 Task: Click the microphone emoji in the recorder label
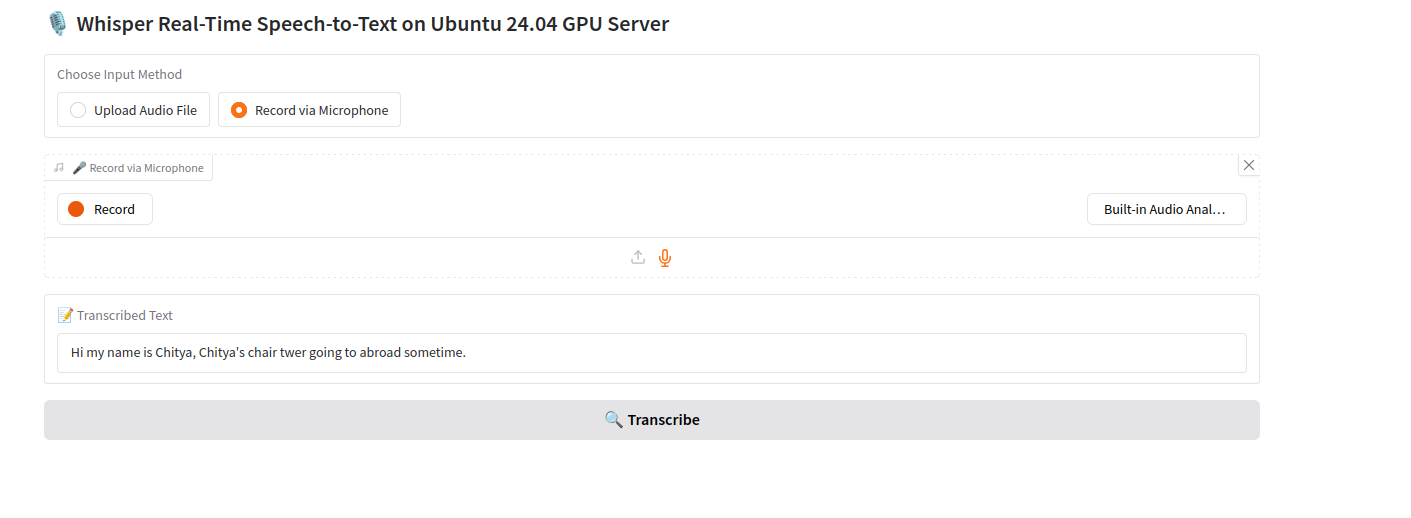tap(79, 168)
